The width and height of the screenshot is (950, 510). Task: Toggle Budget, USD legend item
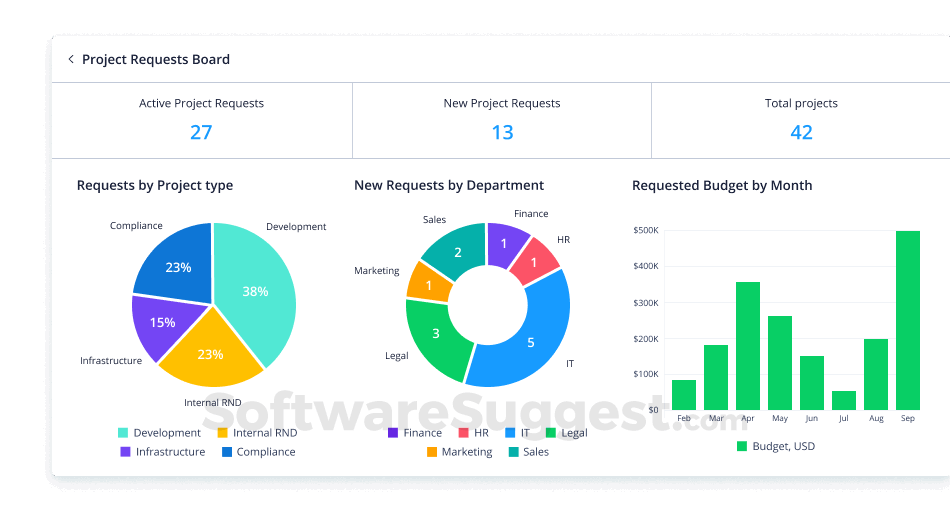776,446
